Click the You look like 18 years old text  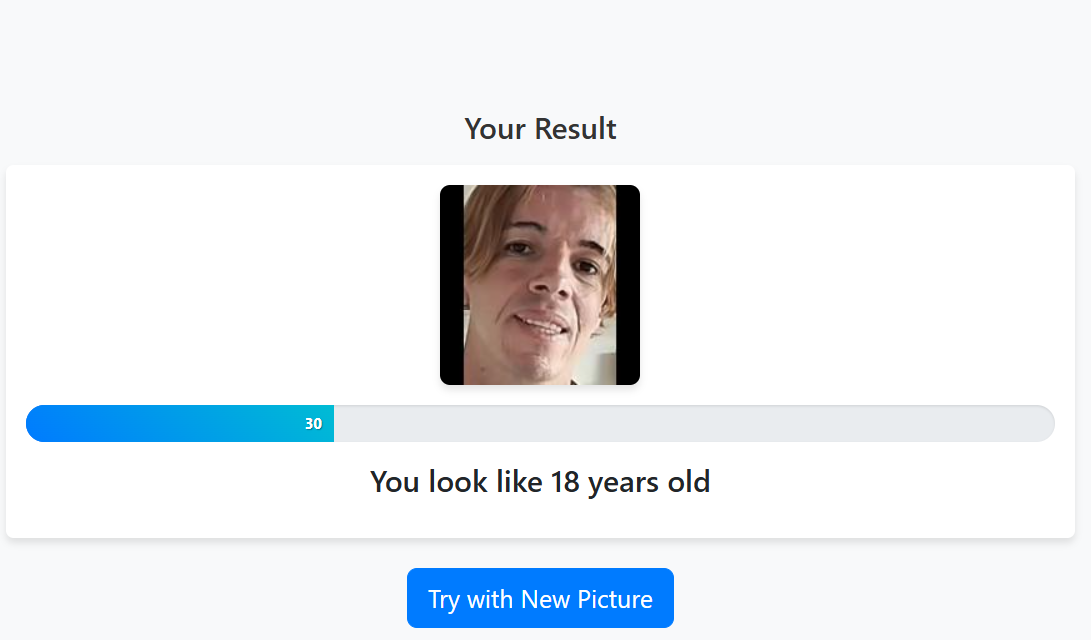540,482
